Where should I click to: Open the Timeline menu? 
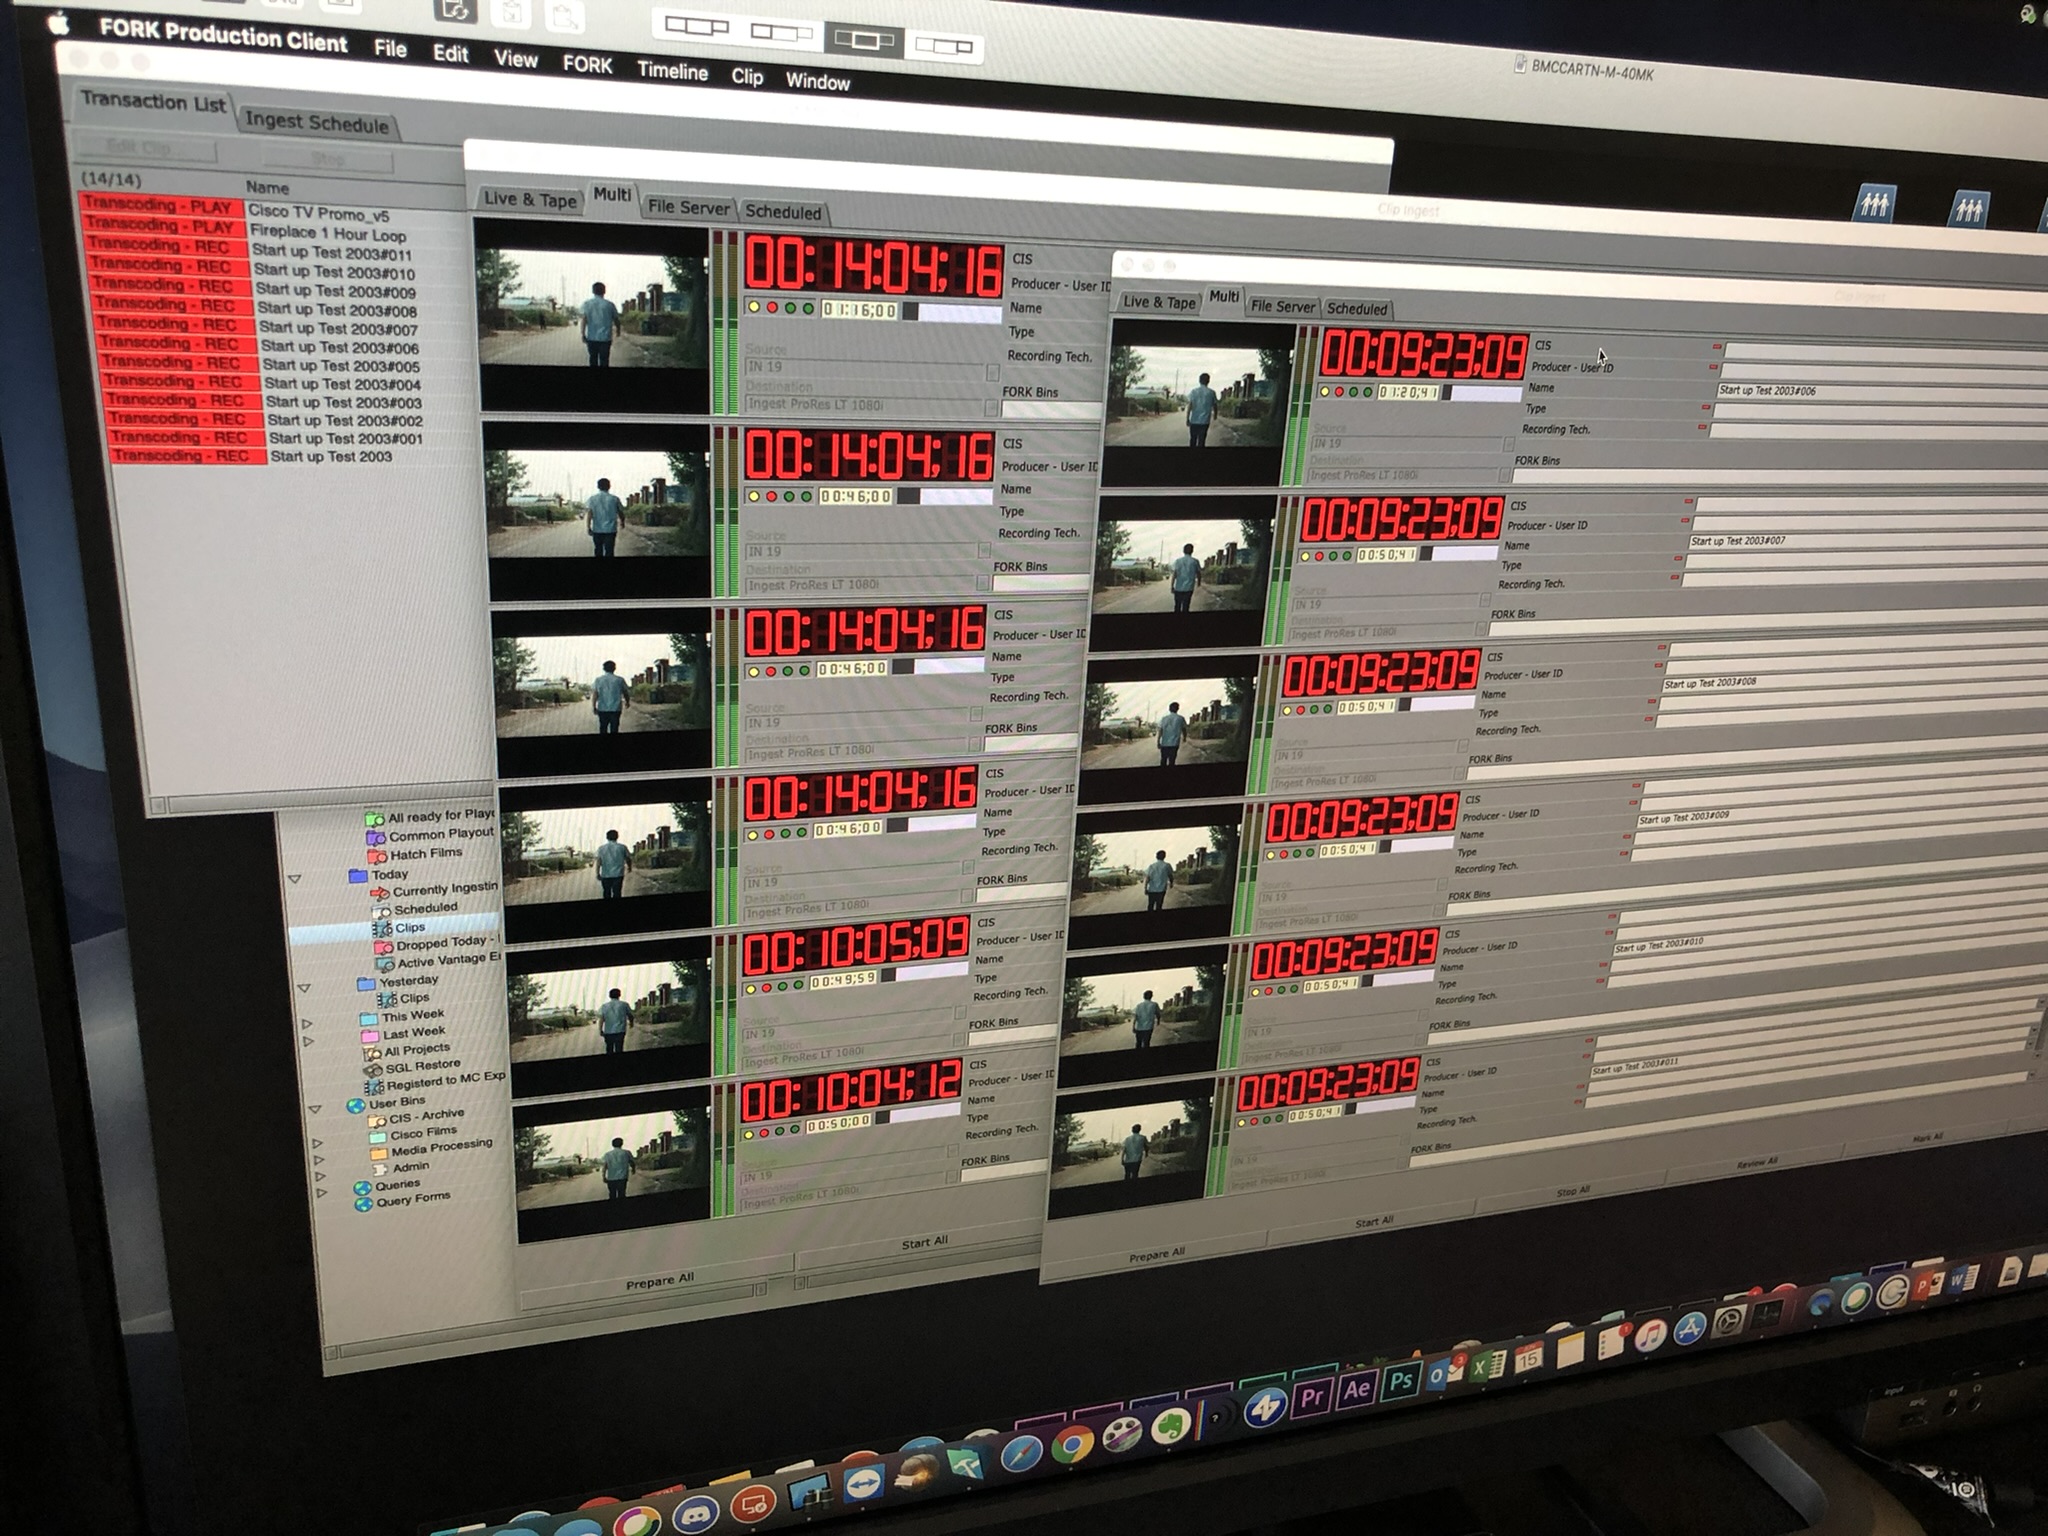click(x=672, y=71)
